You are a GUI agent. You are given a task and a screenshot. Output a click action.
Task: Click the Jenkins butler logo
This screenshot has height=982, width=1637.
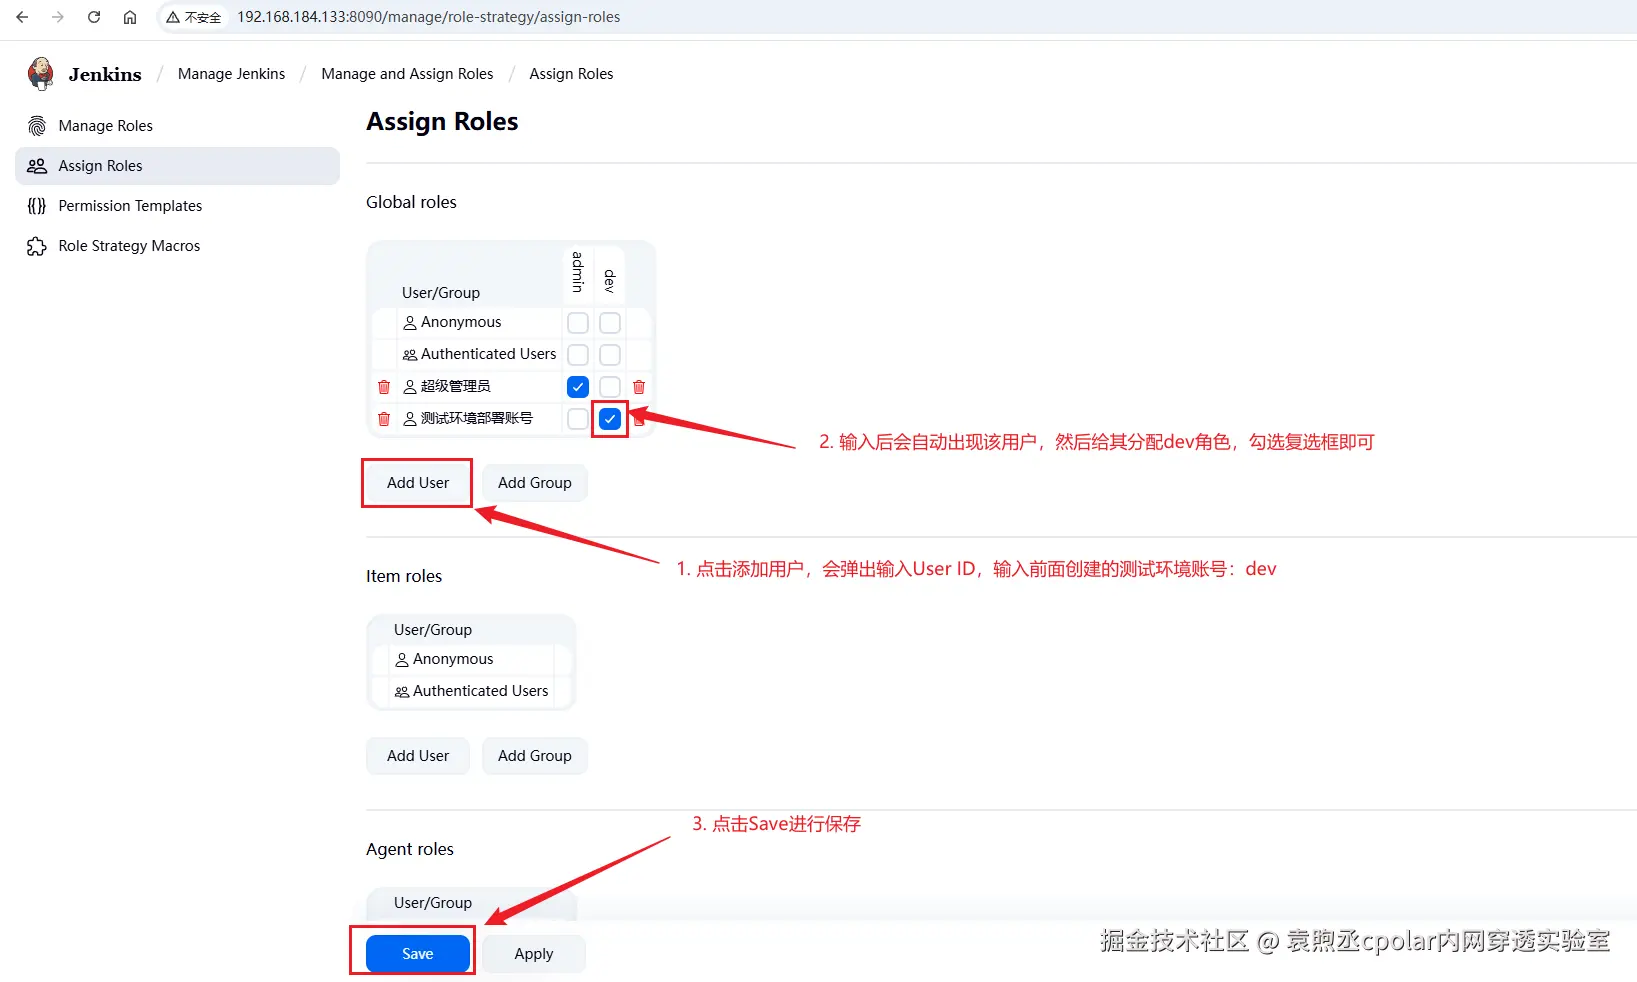point(41,73)
